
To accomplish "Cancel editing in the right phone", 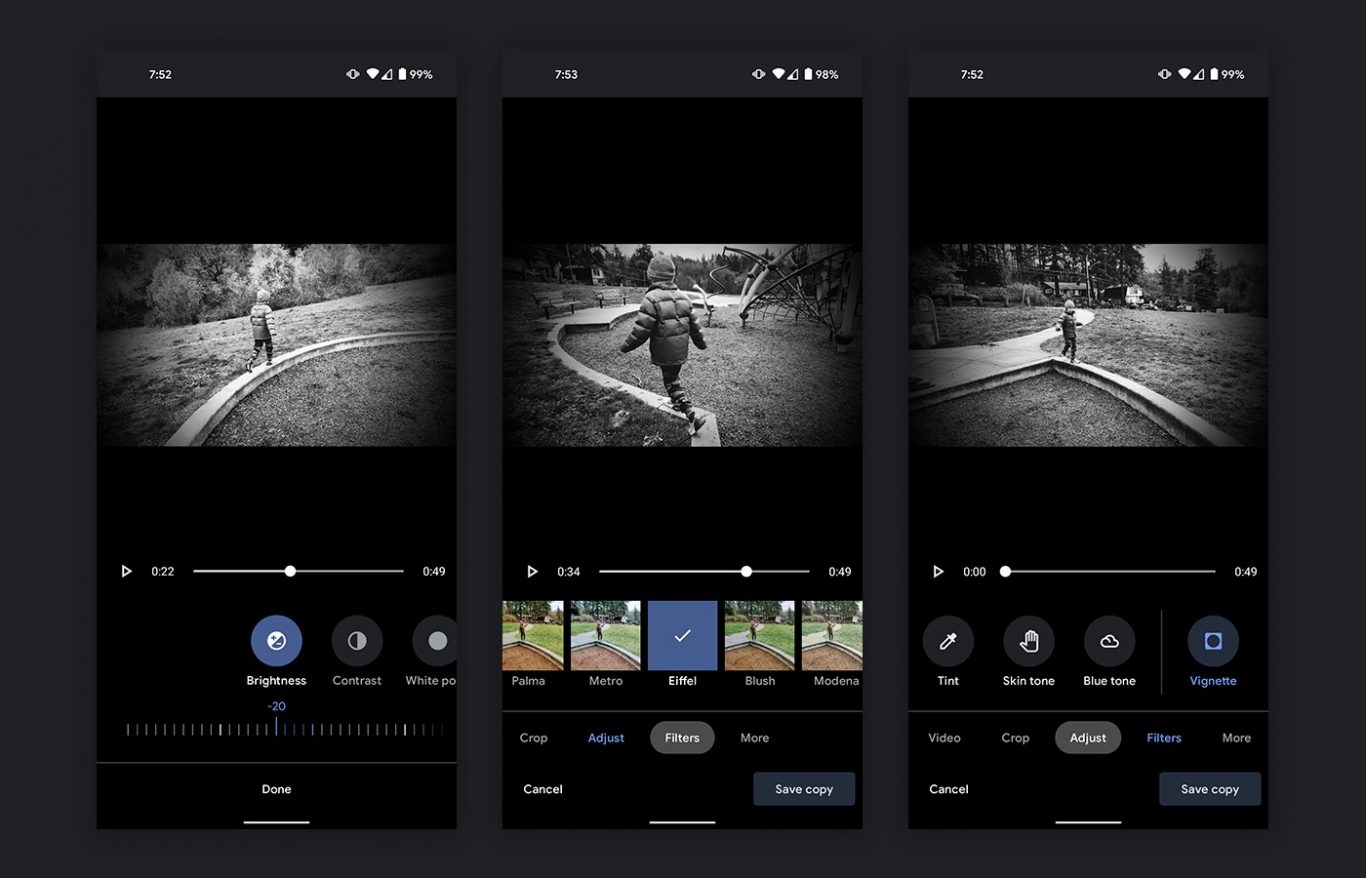I will point(949,789).
